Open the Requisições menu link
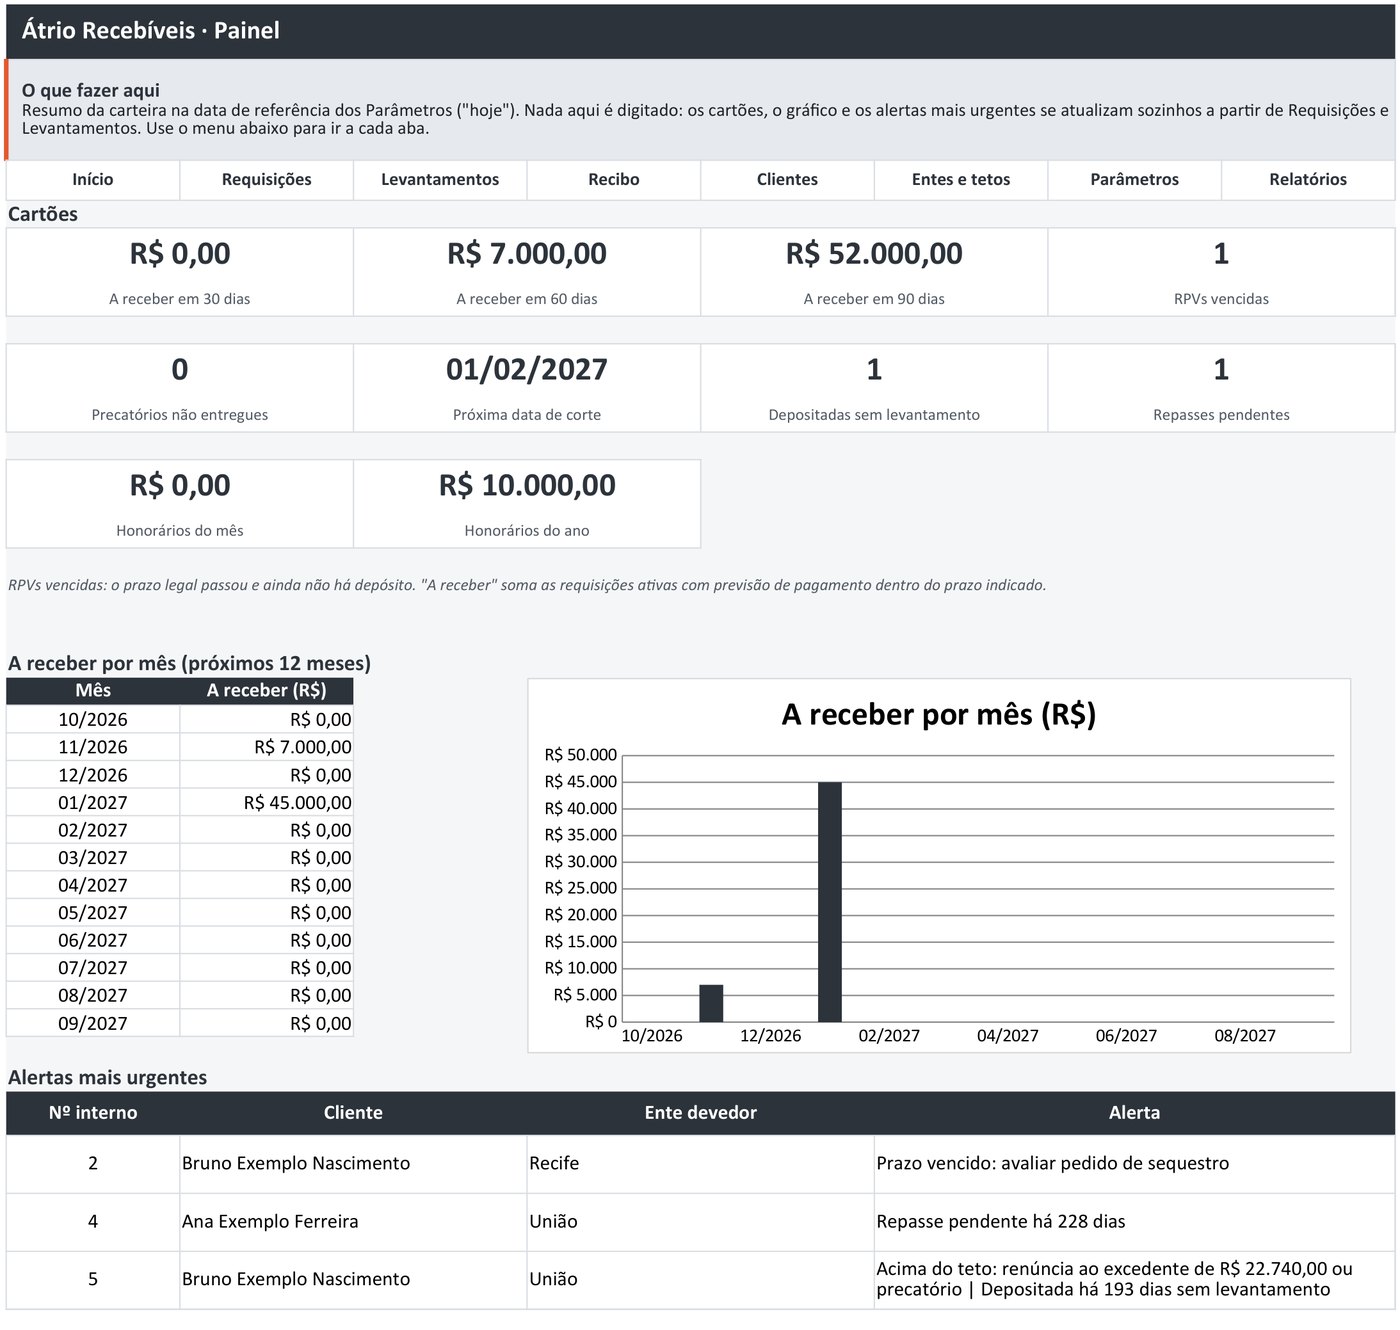 (x=267, y=180)
